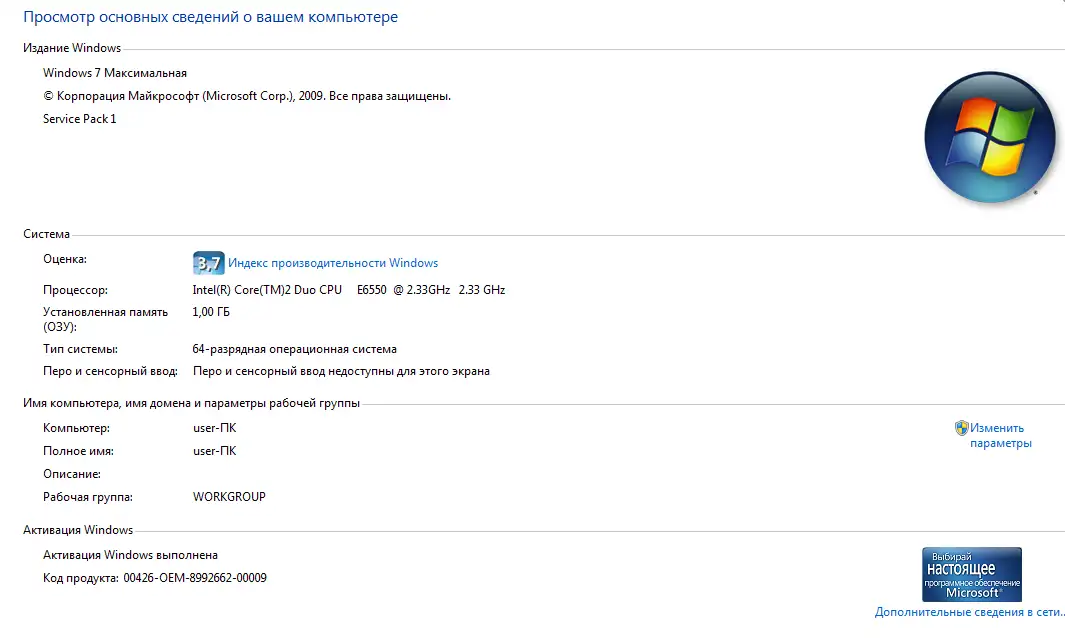Screen dimensions: 1065x638
Task: Click the product code 00426-OEM-8992662-00009
Action: [x=195, y=578]
